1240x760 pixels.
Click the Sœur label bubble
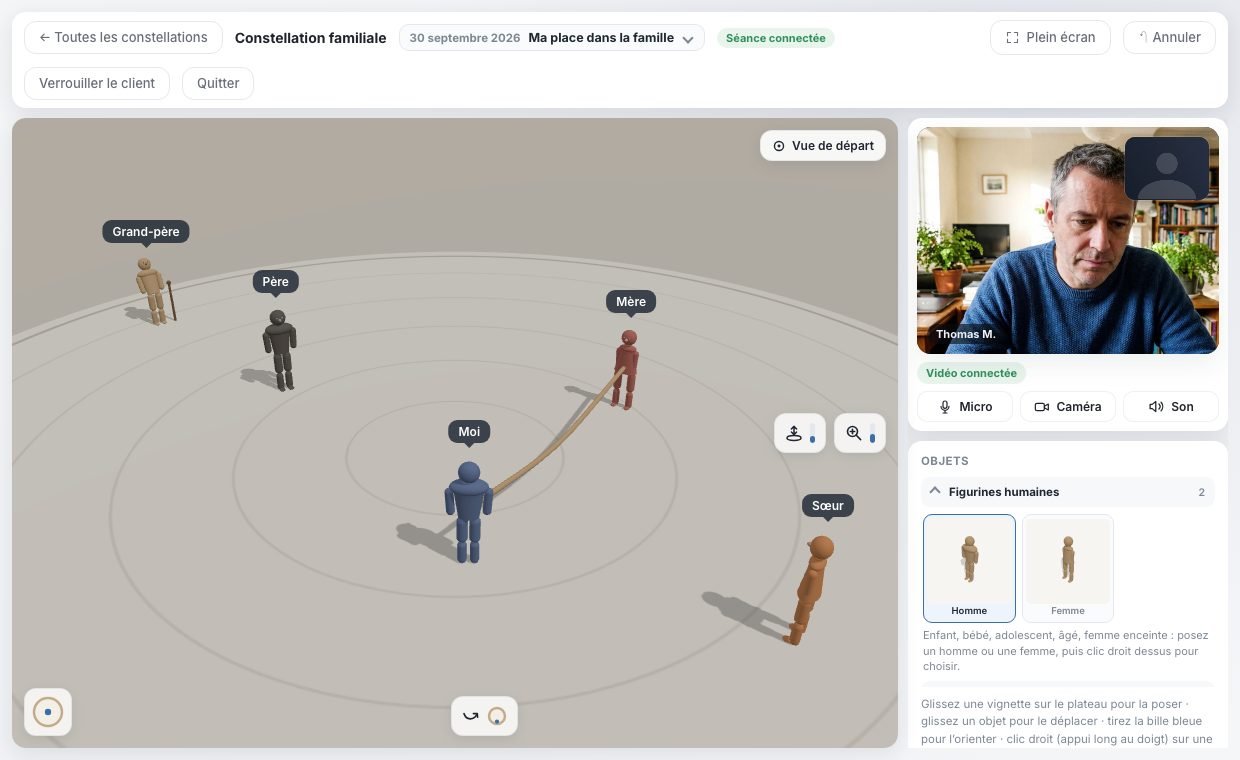828,506
